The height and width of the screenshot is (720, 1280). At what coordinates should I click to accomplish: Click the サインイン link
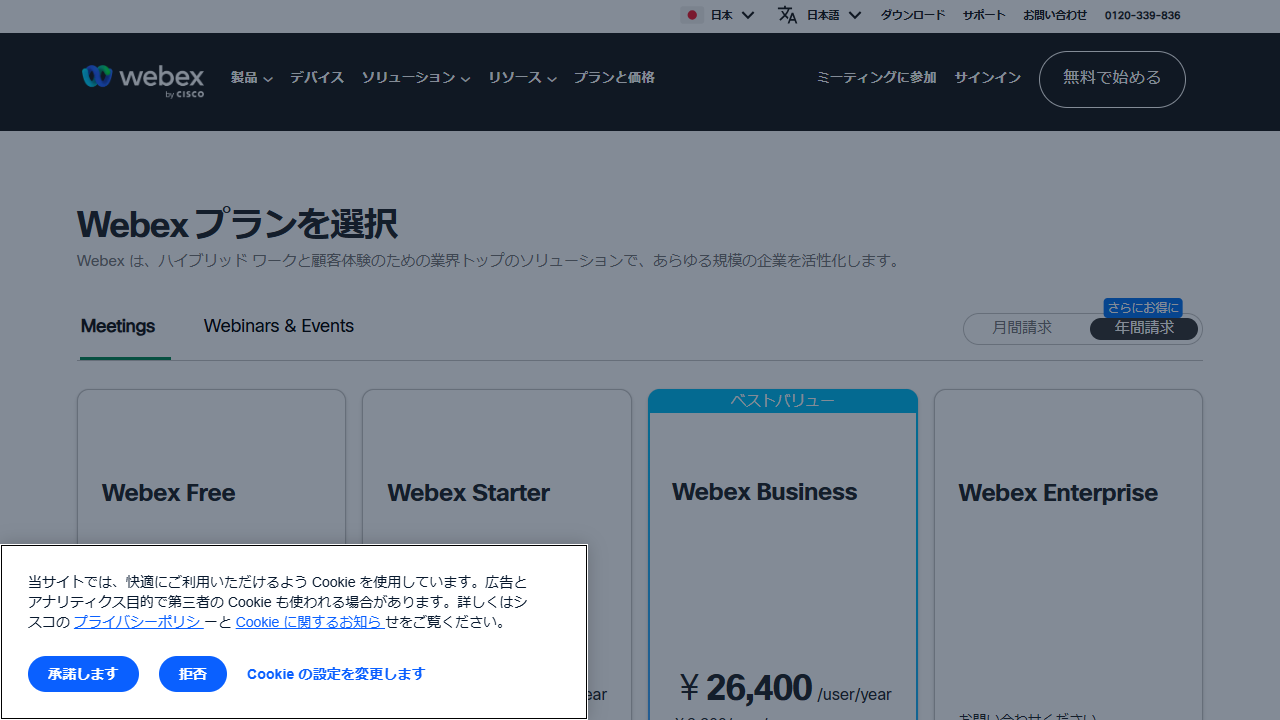[x=987, y=78]
